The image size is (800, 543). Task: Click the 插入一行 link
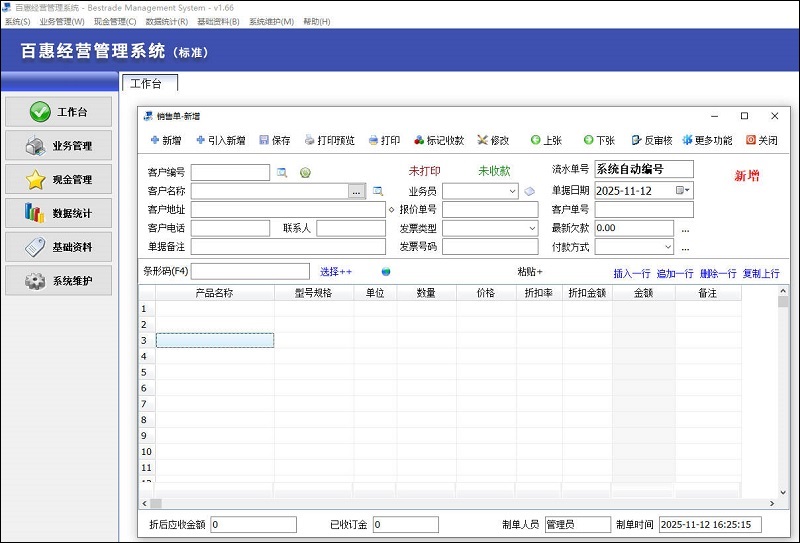632,274
